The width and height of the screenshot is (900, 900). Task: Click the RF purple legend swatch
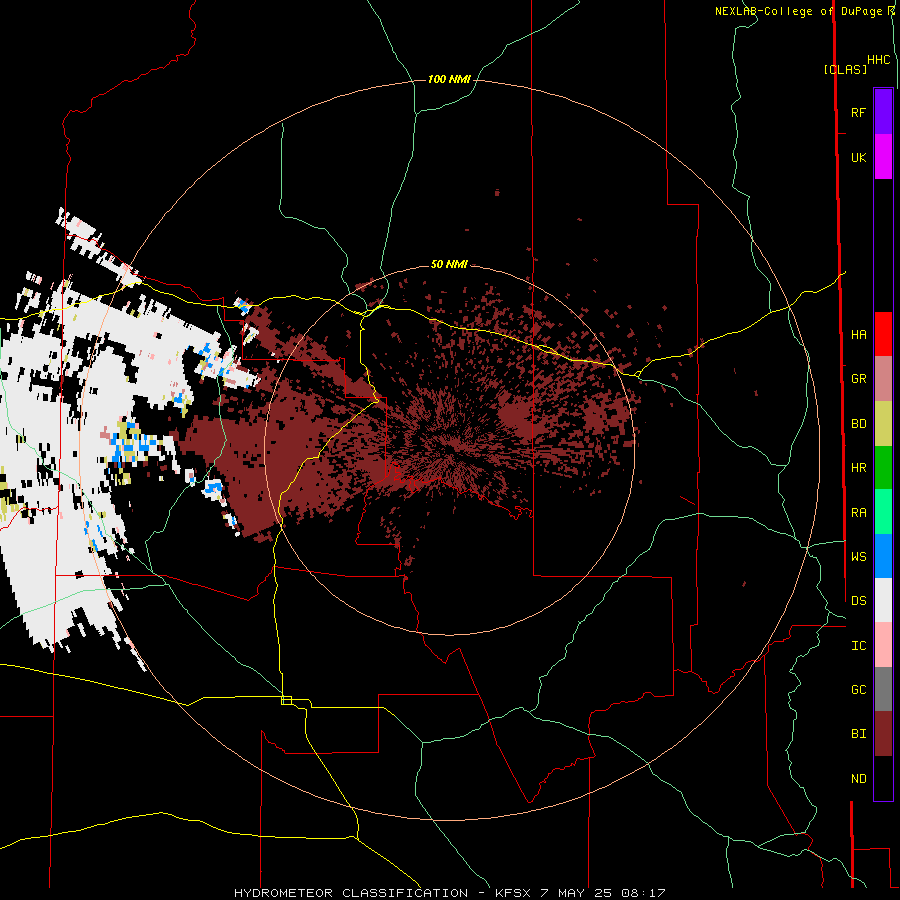tap(883, 112)
